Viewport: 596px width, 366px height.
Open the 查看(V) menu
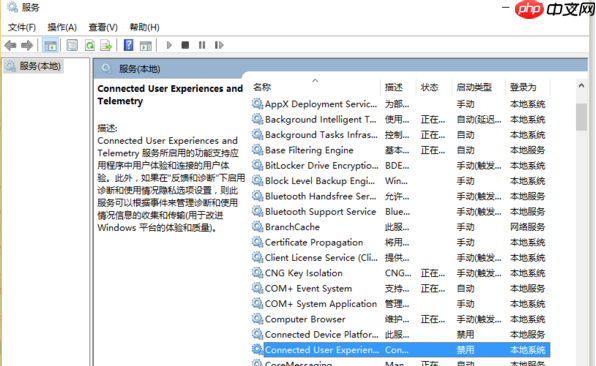point(103,27)
